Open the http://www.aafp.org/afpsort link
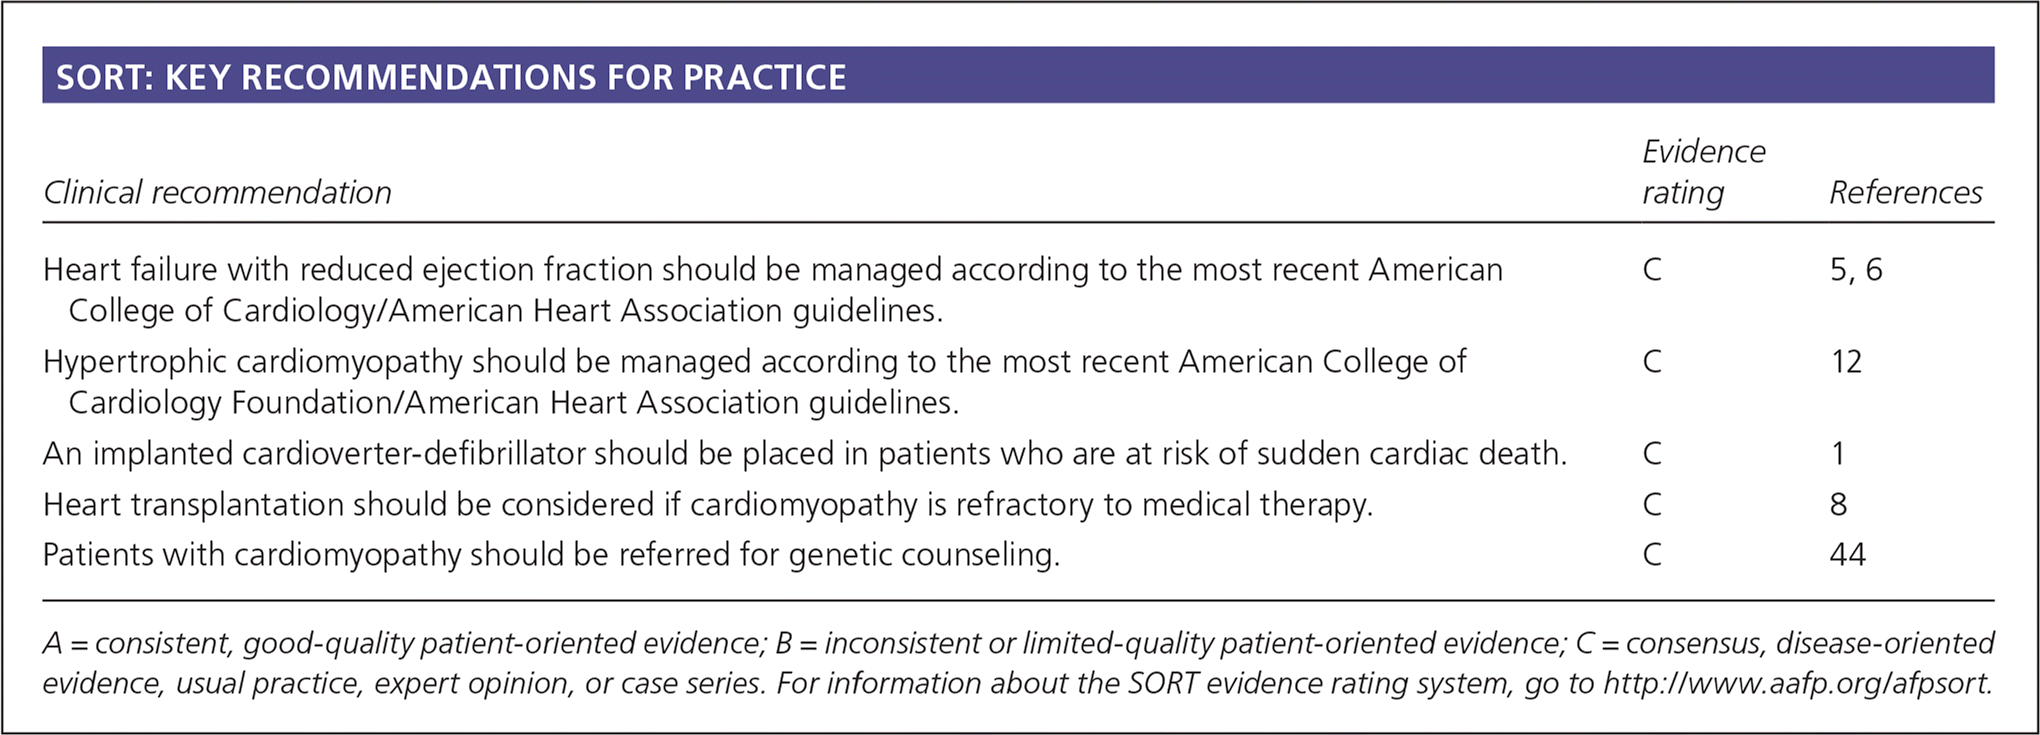Screen dimensions: 2040x735 tap(1797, 684)
